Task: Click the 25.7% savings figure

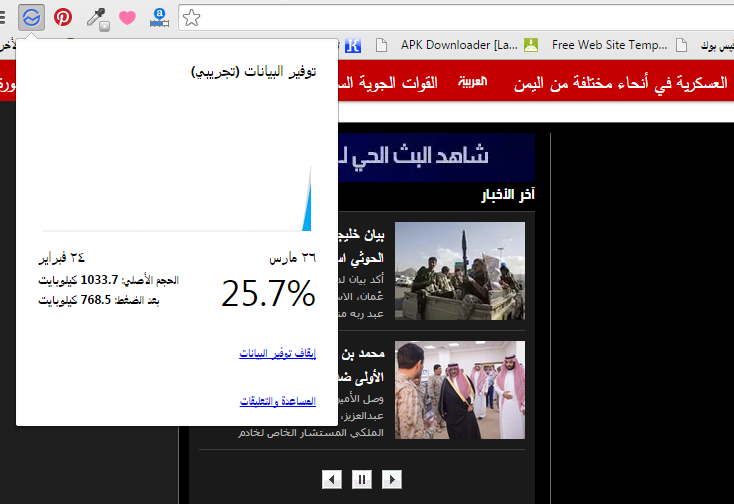Action: click(x=268, y=294)
